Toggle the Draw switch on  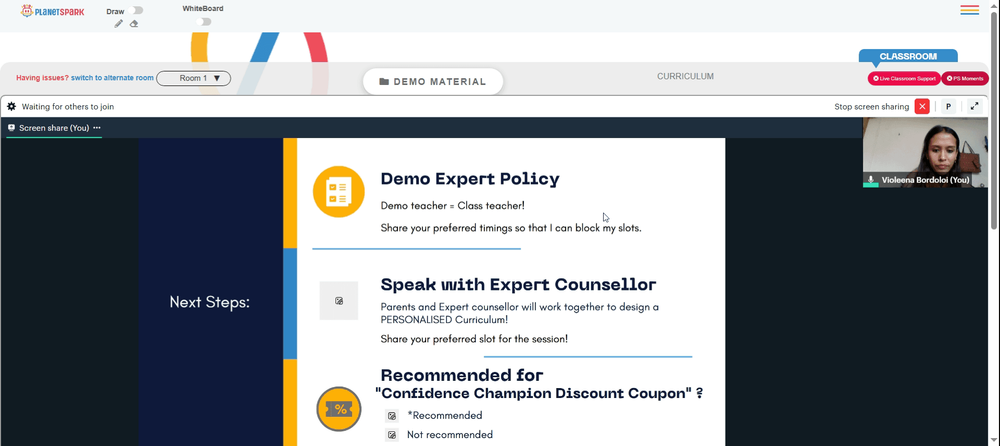tap(135, 10)
